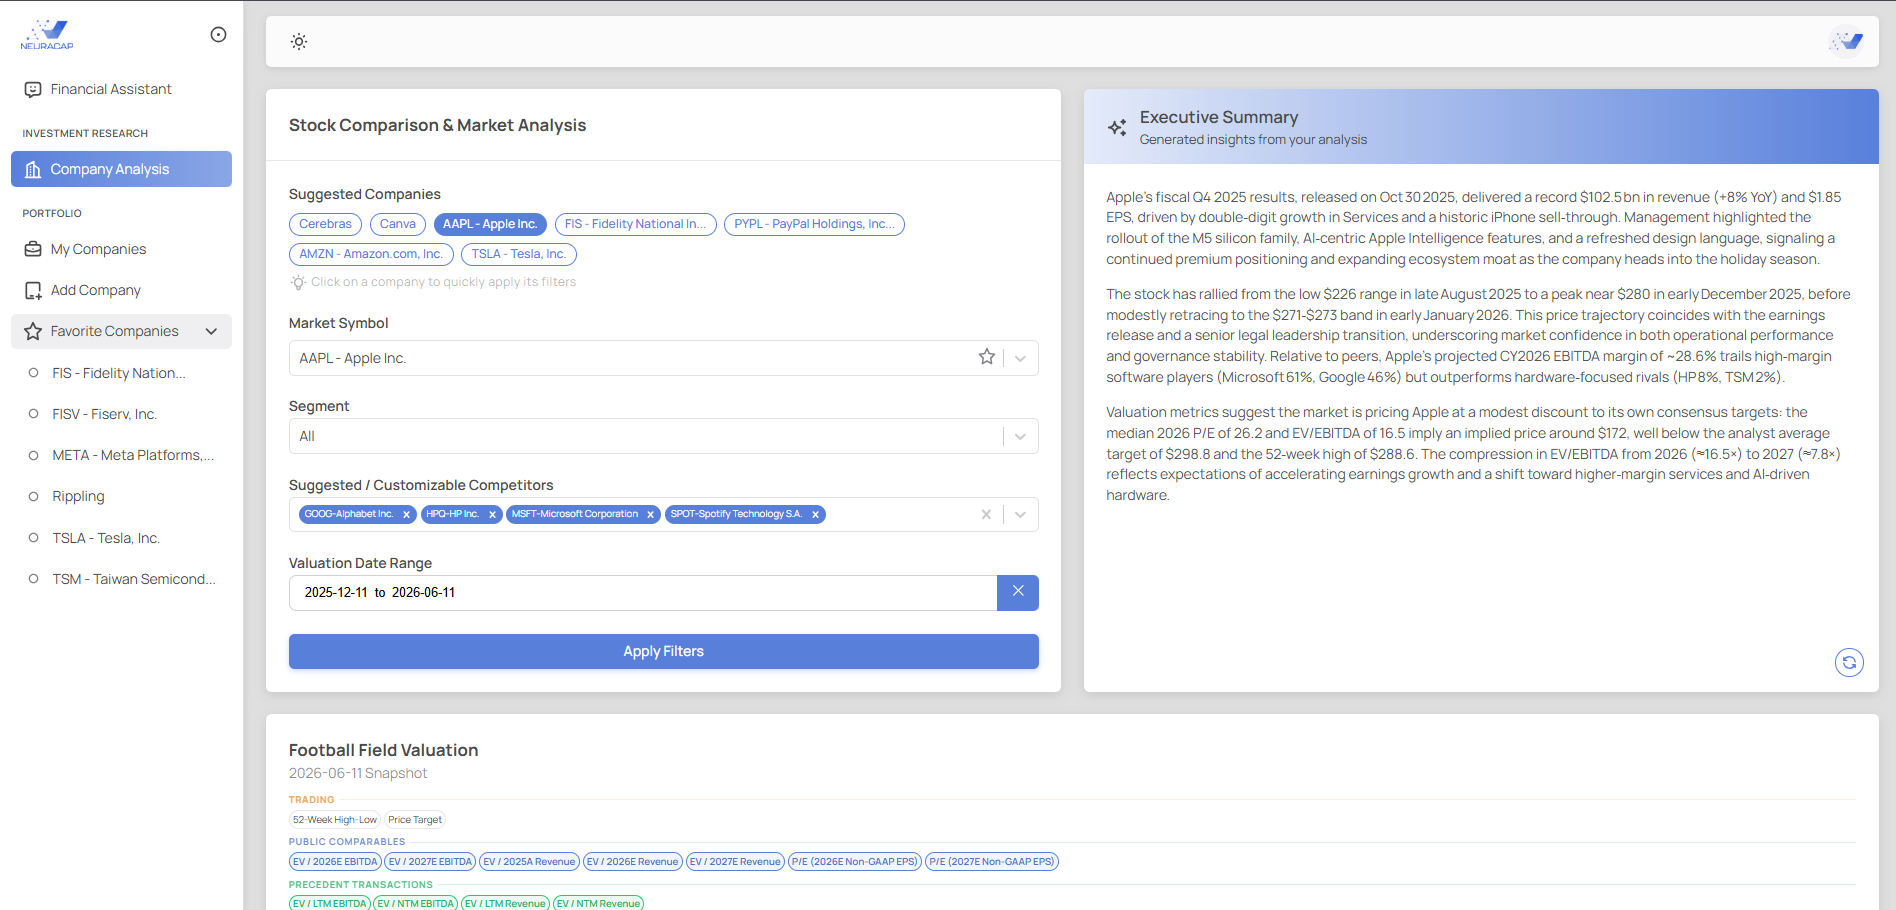1896x910 pixels.
Task: Toggle Price Target chip
Action: [415, 820]
